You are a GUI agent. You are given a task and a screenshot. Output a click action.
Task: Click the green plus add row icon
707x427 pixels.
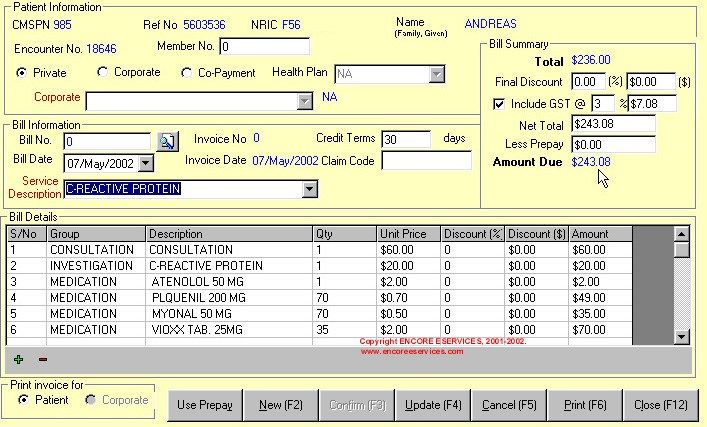pyautogui.click(x=18, y=360)
